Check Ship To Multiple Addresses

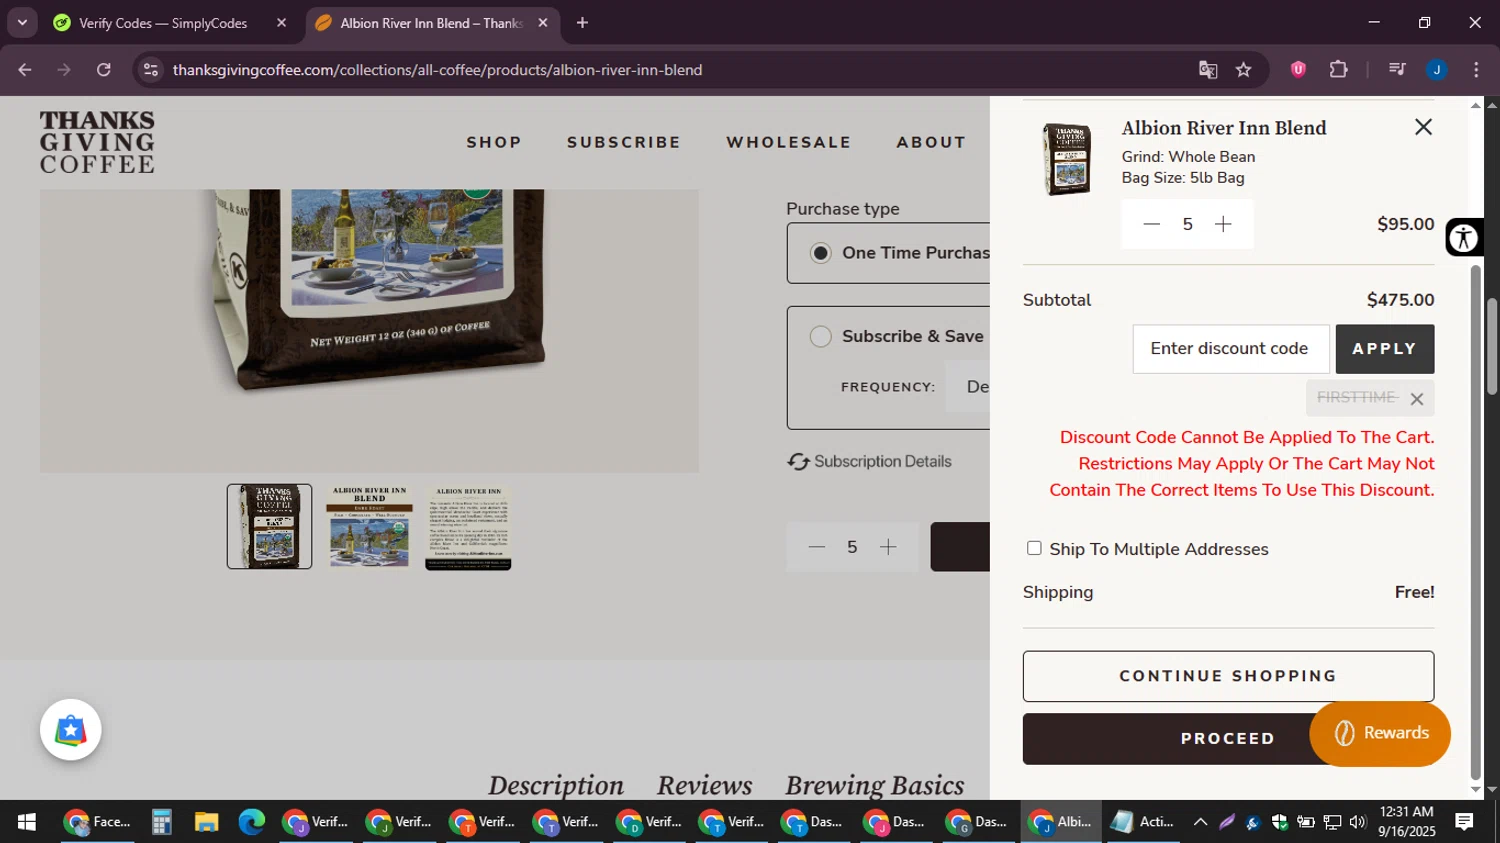click(1034, 548)
